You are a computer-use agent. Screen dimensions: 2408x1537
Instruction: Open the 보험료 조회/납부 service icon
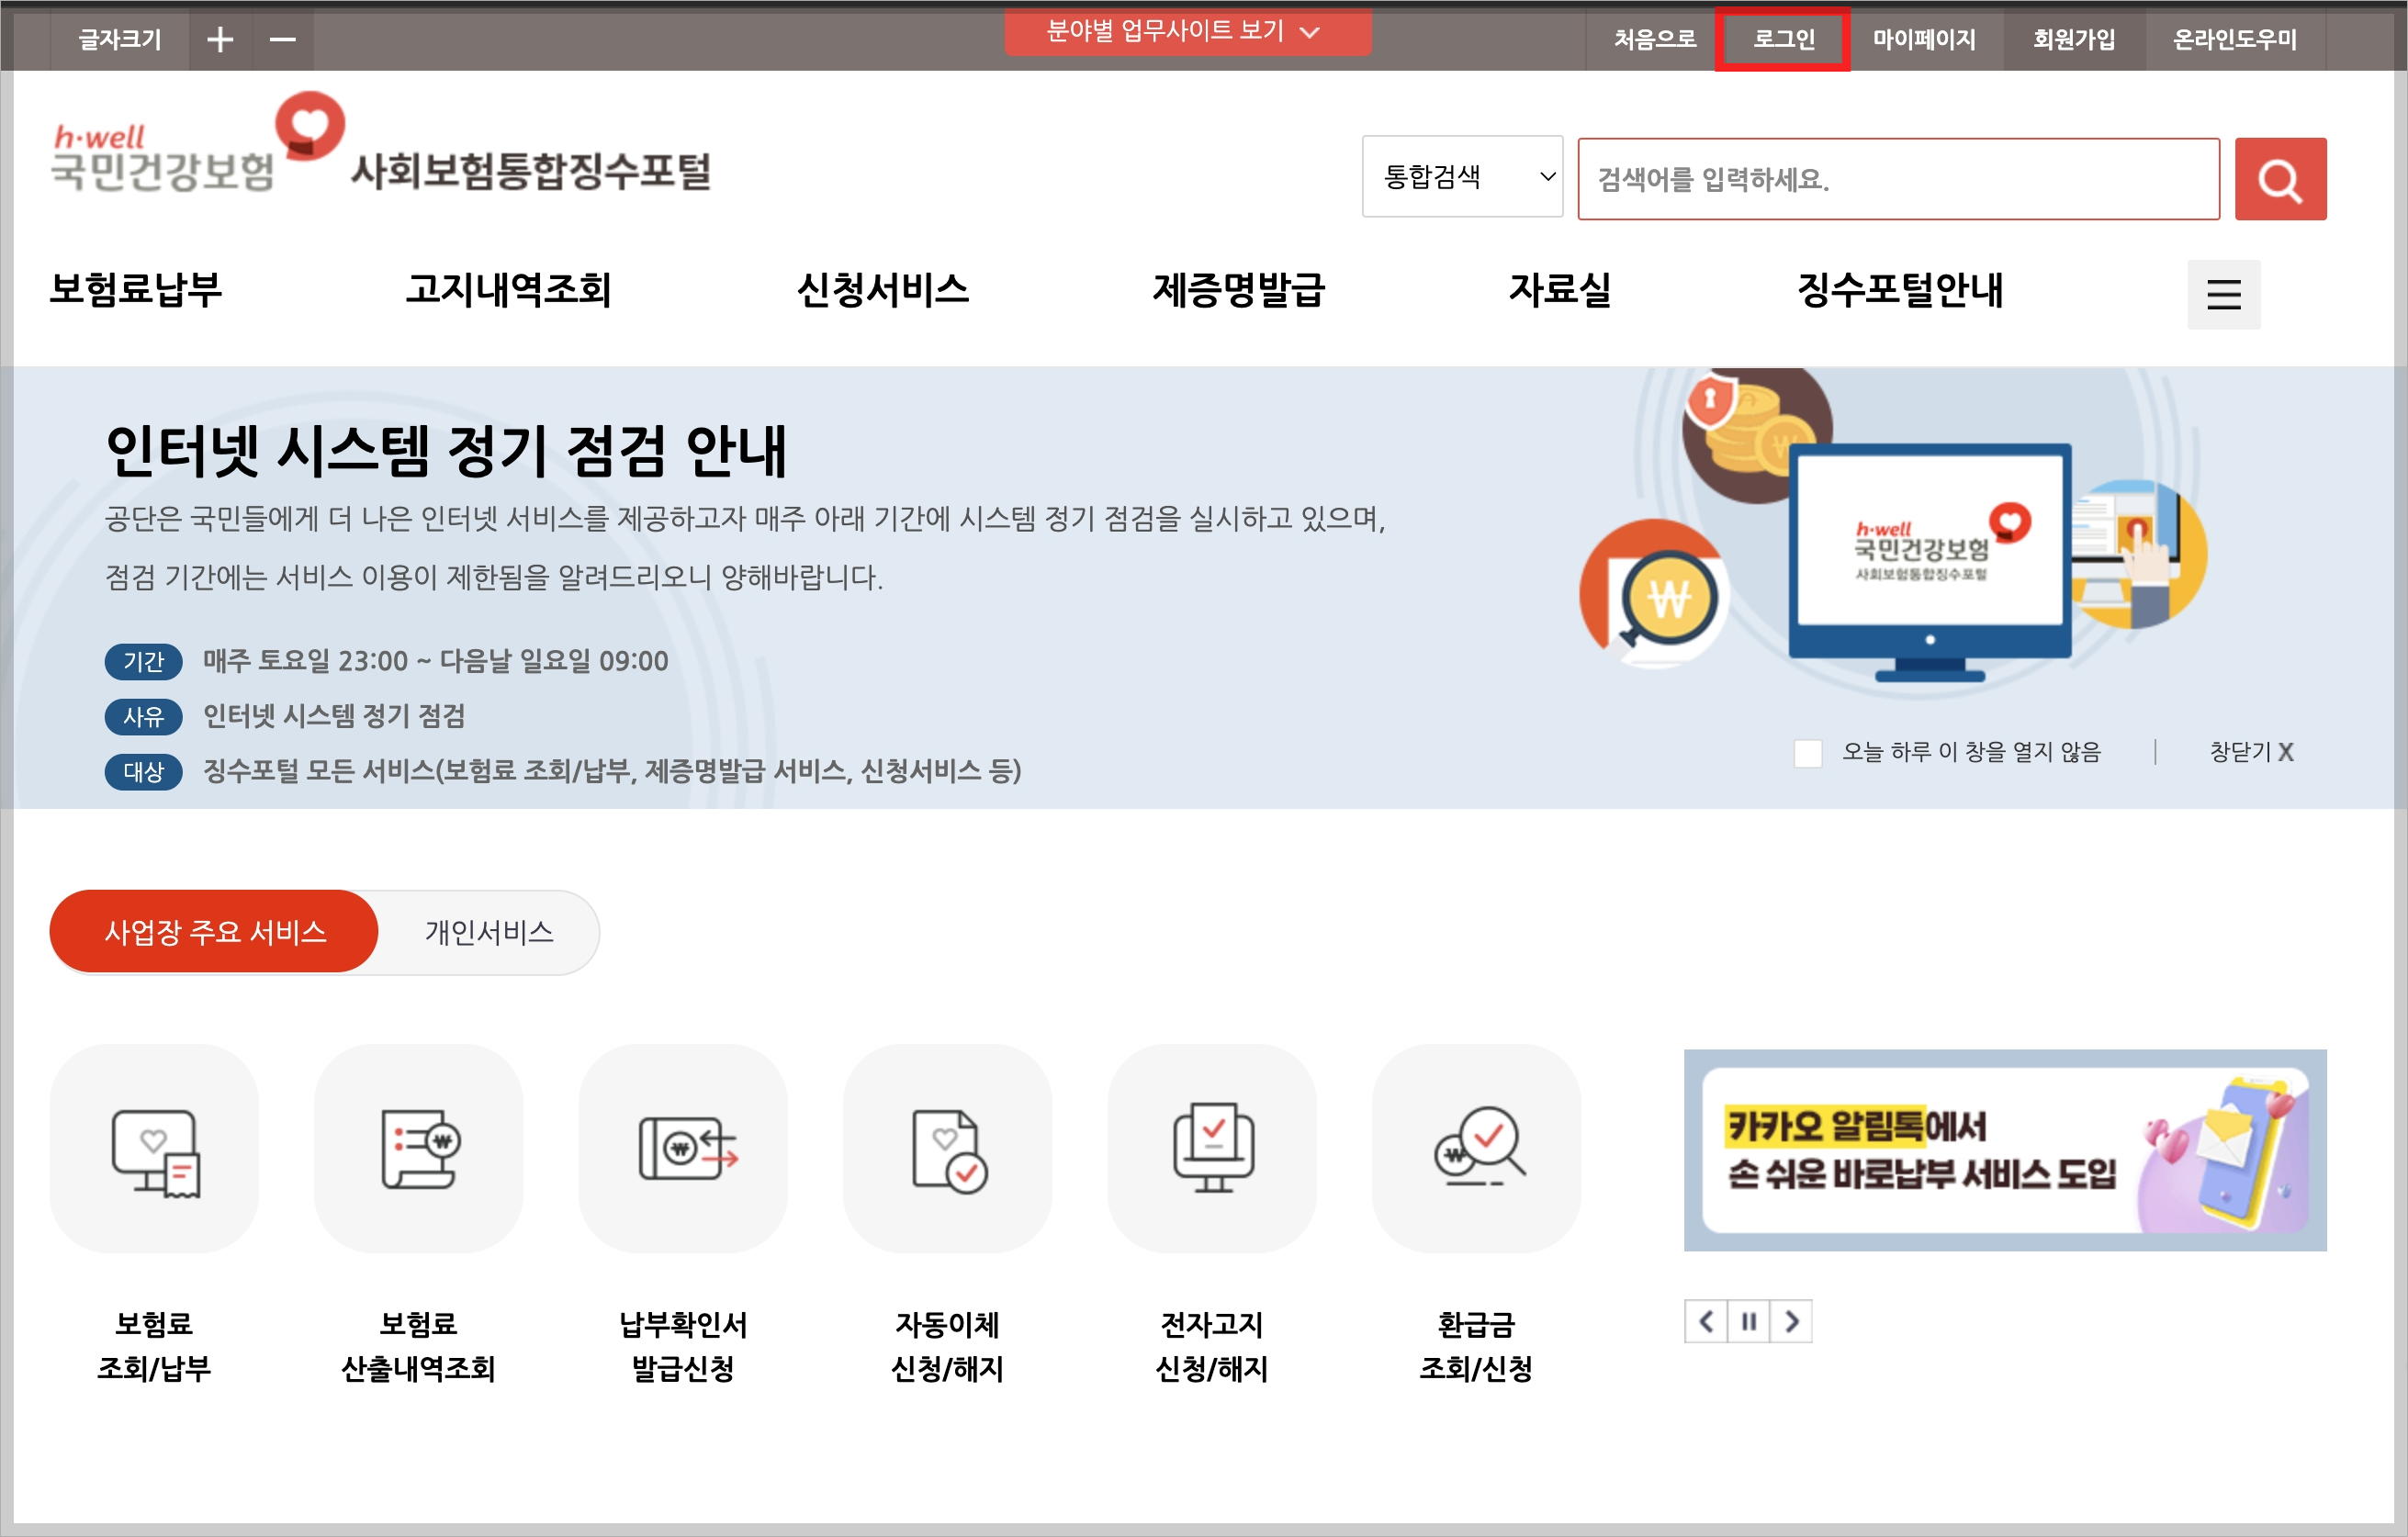point(154,1150)
